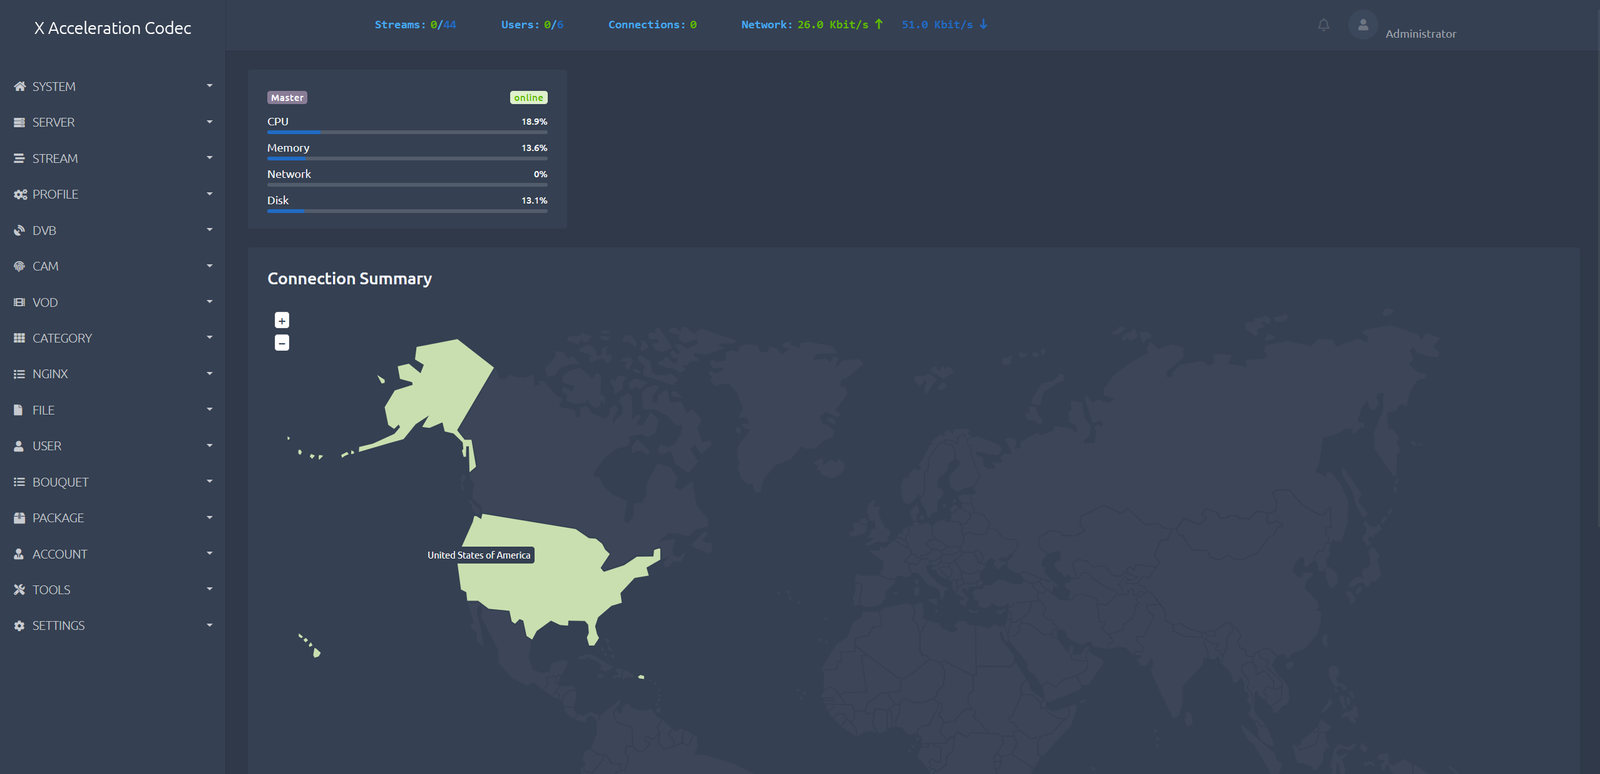Screen dimensions: 1600x774
Task: Open the PACKAGE menu item
Action: (x=58, y=518)
